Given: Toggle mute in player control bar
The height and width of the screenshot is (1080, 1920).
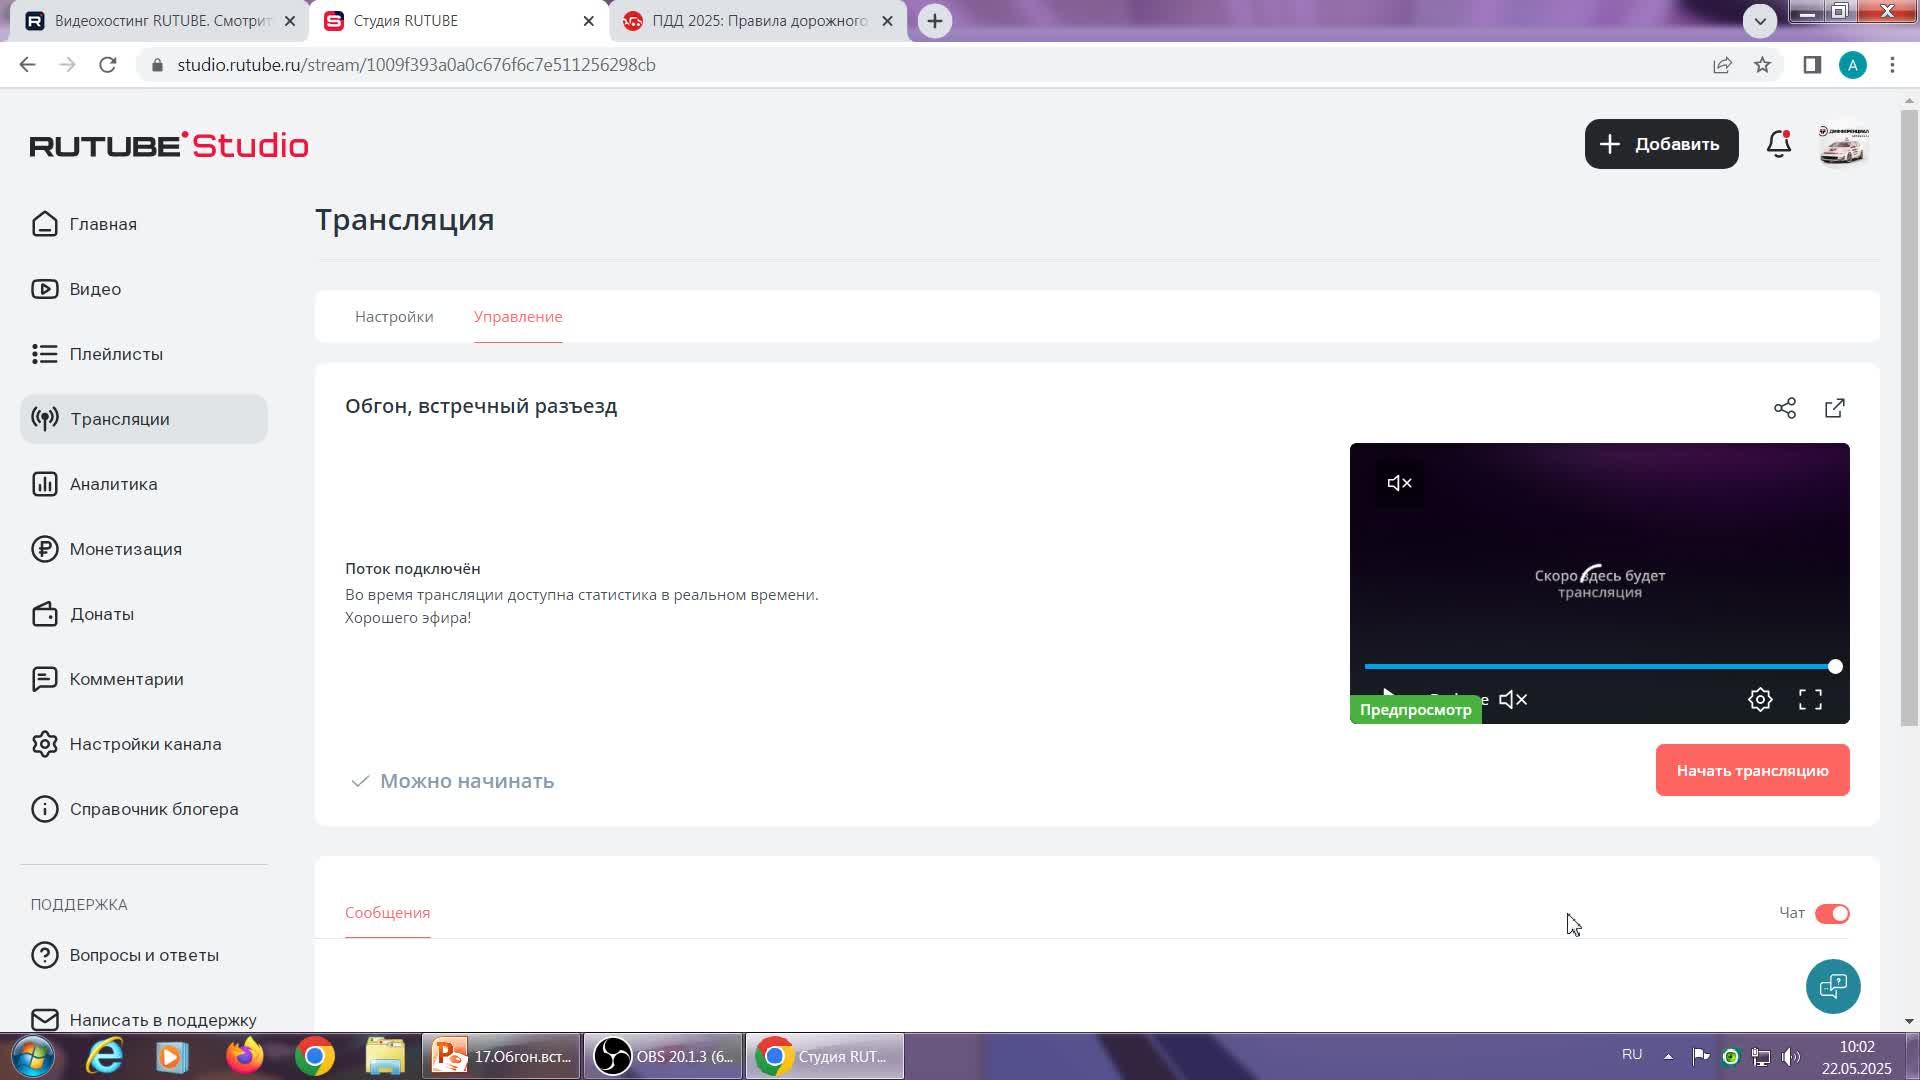Looking at the screenshot, I should tap(1513, 700).
